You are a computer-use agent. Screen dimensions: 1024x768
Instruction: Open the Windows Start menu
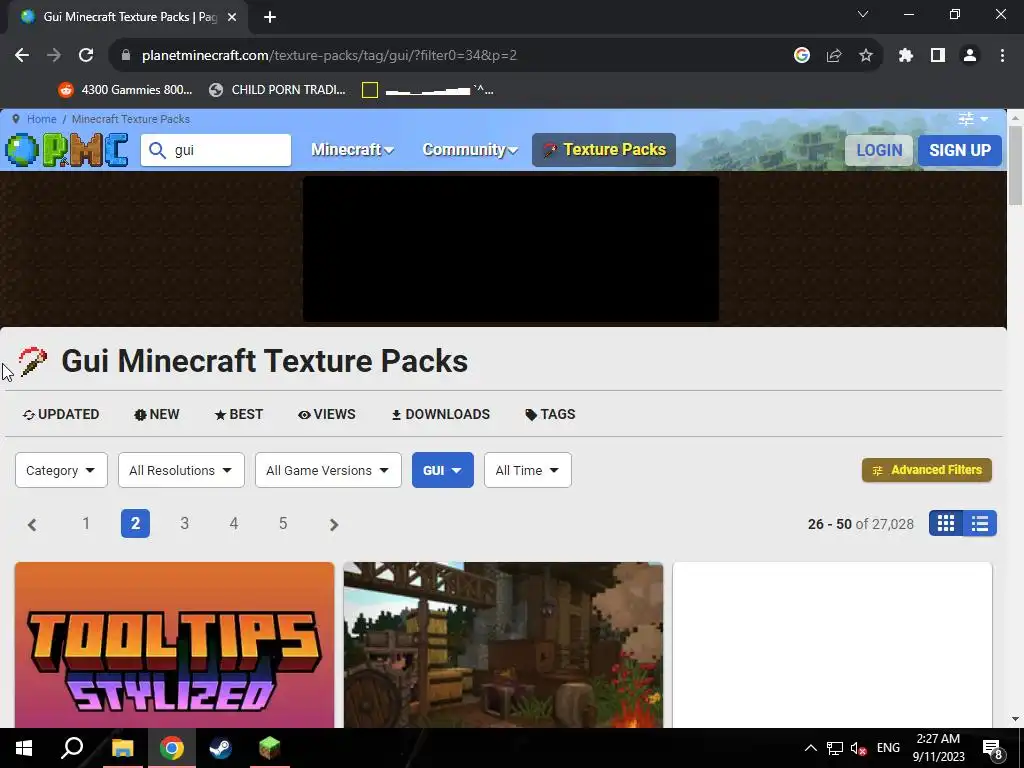point(24,748)
